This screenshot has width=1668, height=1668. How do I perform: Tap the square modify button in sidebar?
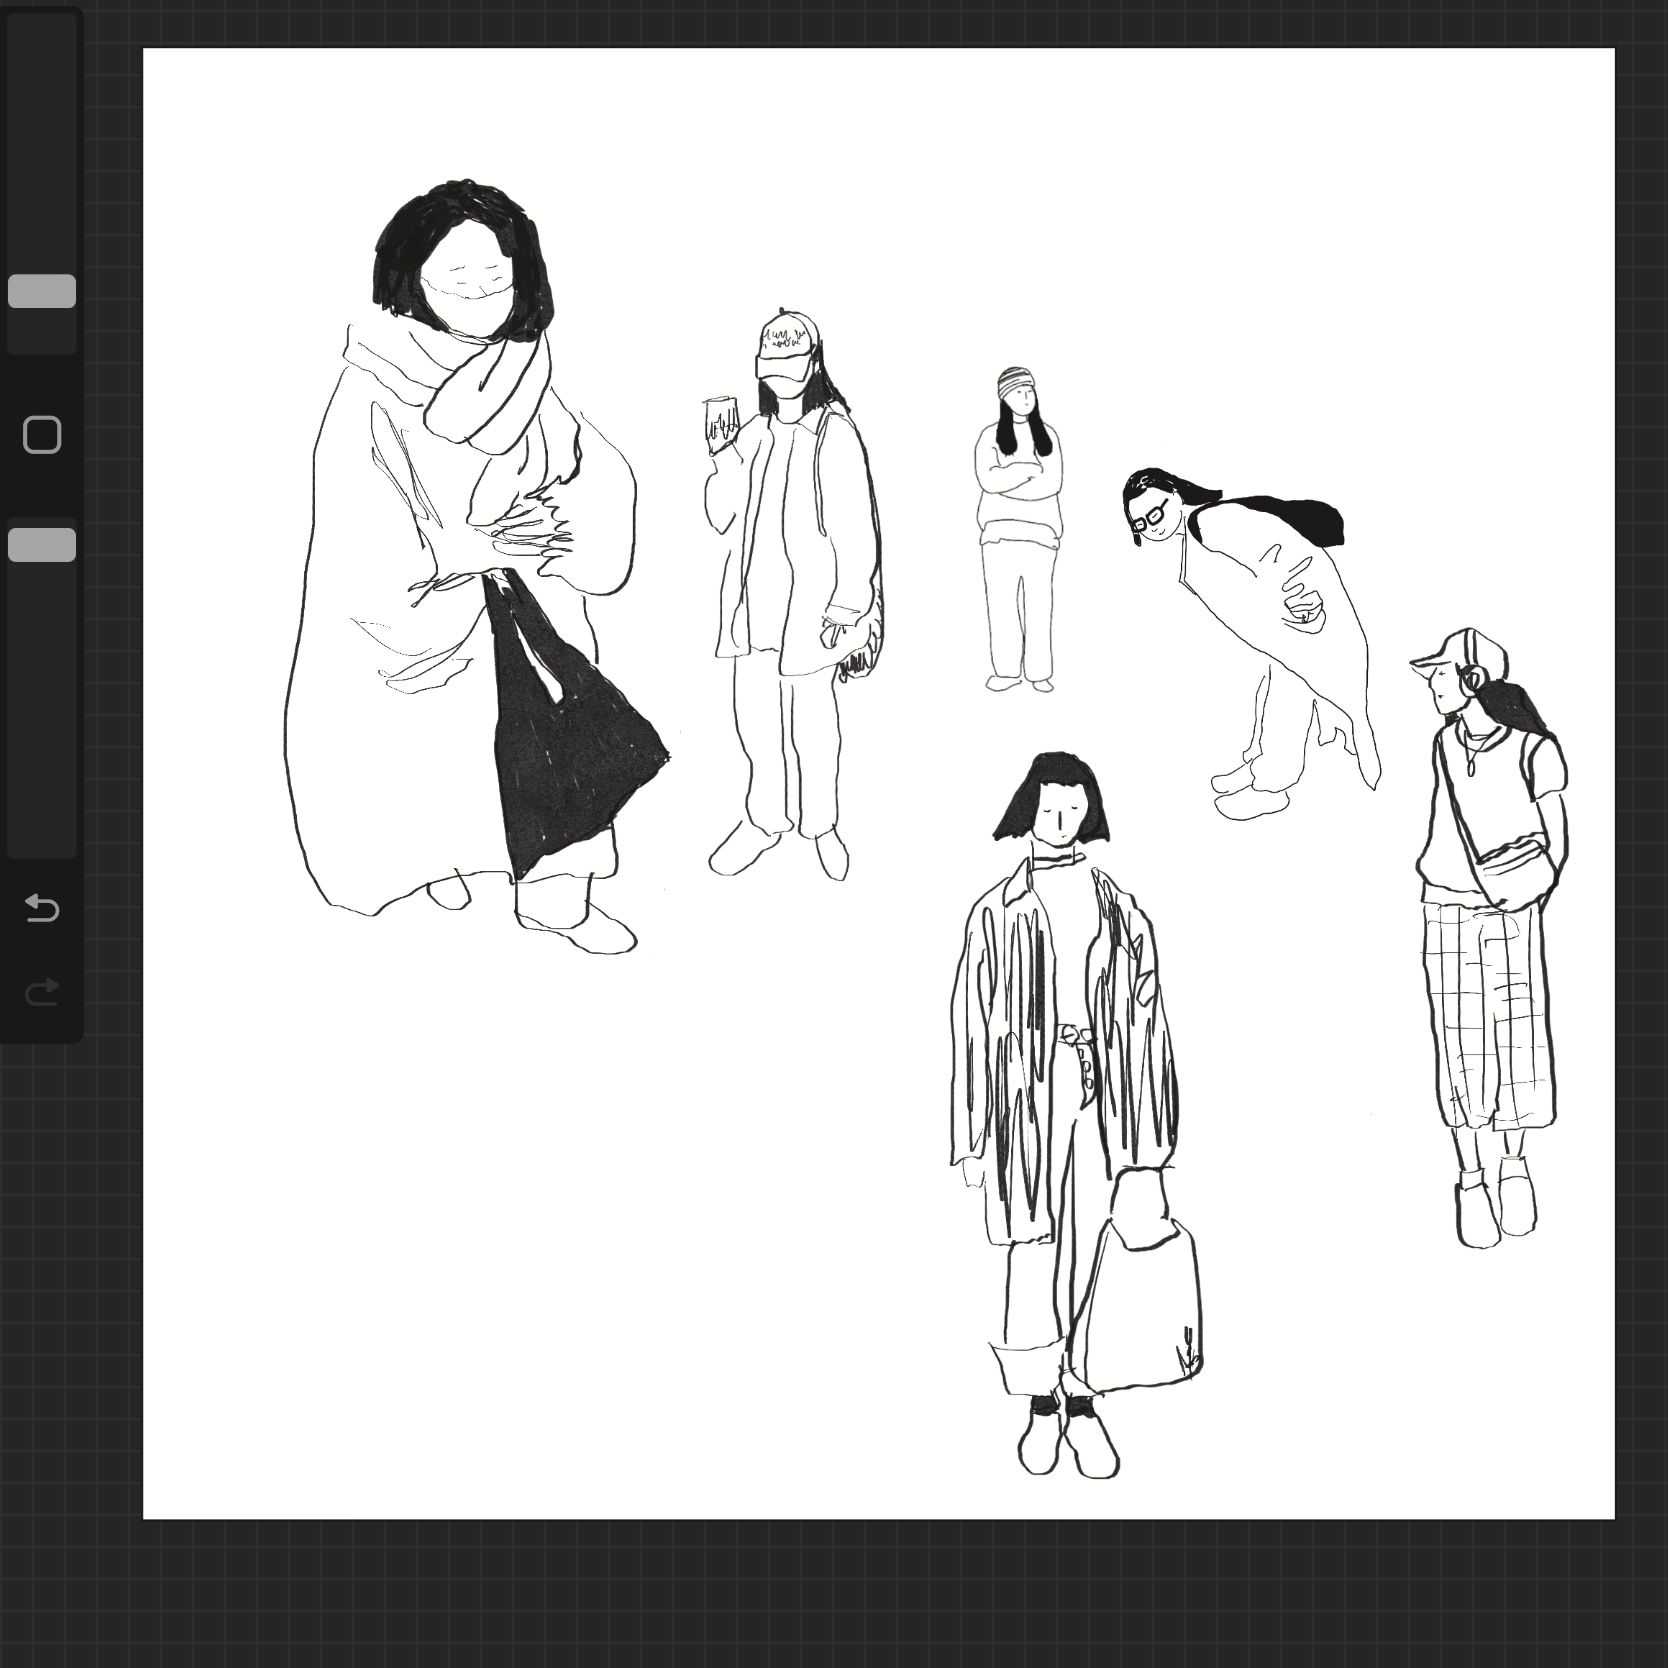click(x=42, y=435)
